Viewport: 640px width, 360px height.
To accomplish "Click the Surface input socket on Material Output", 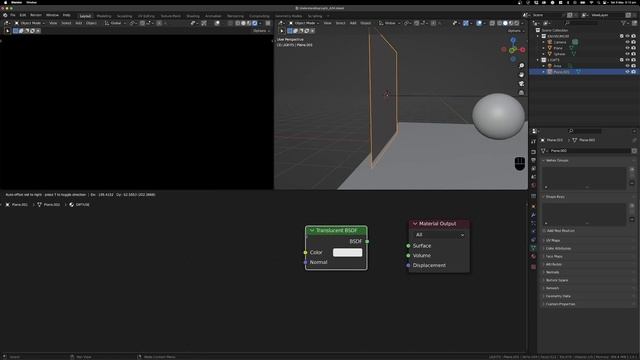I will click(x=408, y=246).
